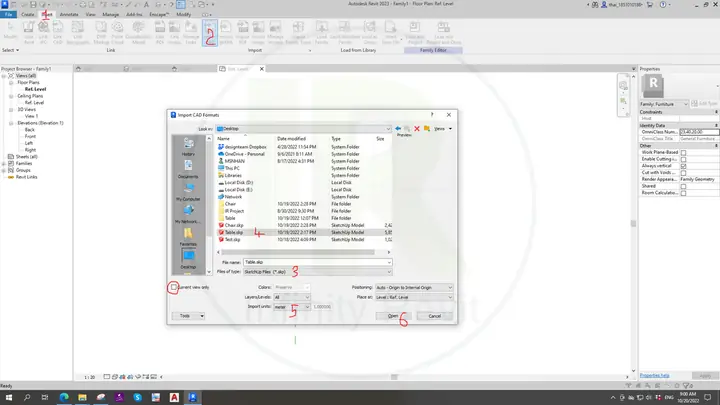Open the Import units dropdown

[x=292, y=307]
